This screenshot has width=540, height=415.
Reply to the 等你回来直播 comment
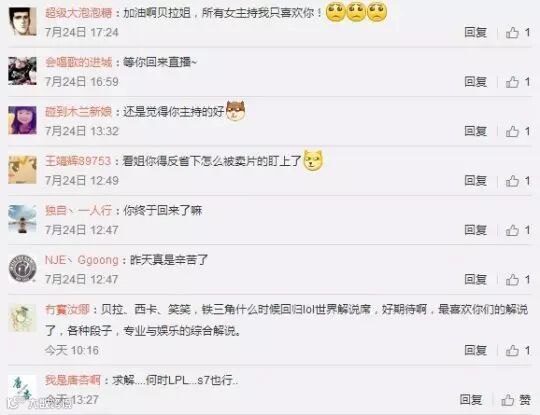tap(476, 82)
